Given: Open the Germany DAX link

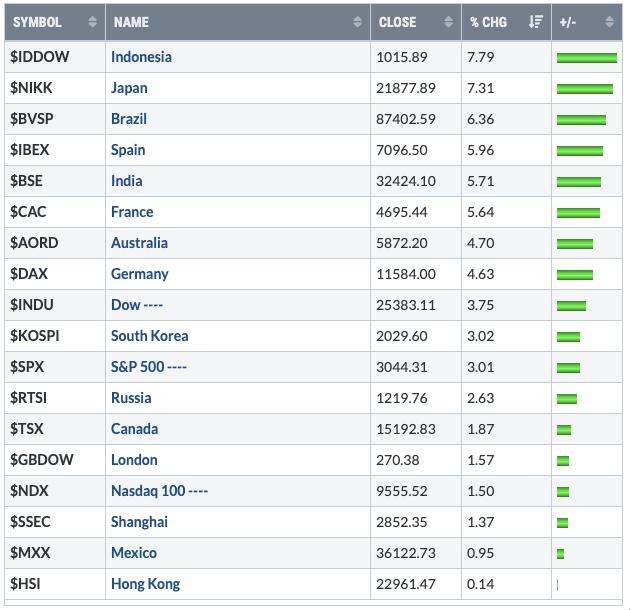Looking at the screenshot, I should tap(139, 274).
